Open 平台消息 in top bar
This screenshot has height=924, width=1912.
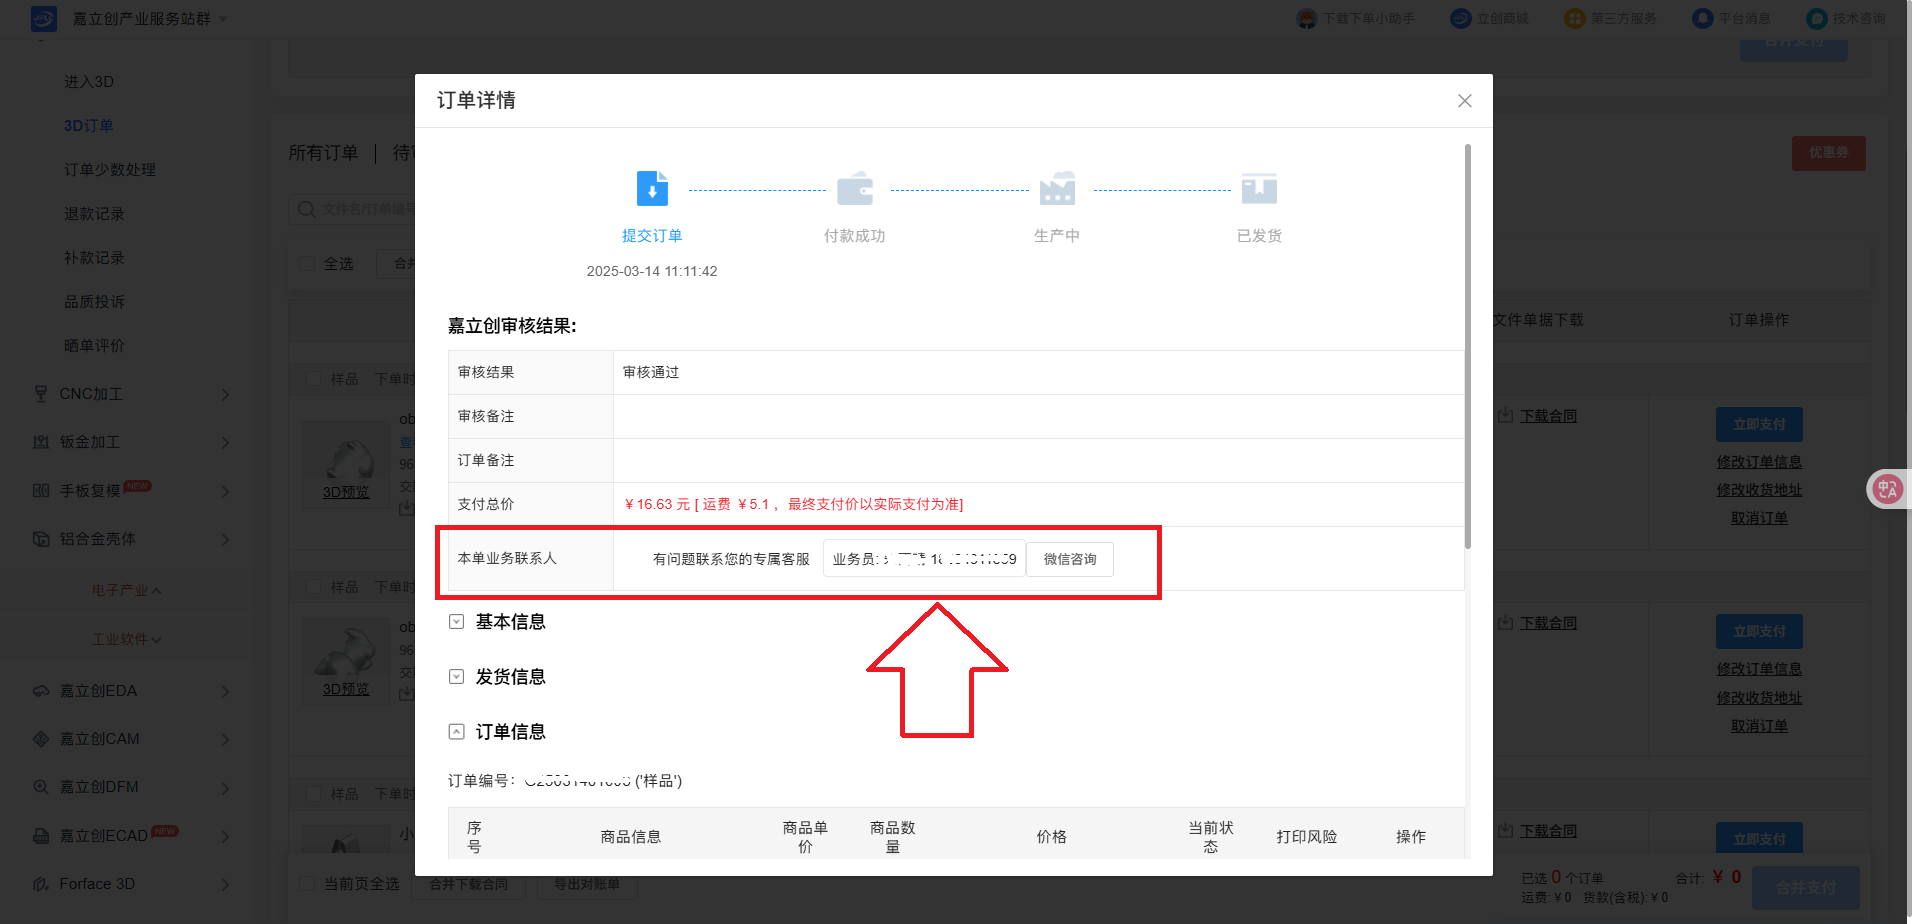pos(1732,18)
